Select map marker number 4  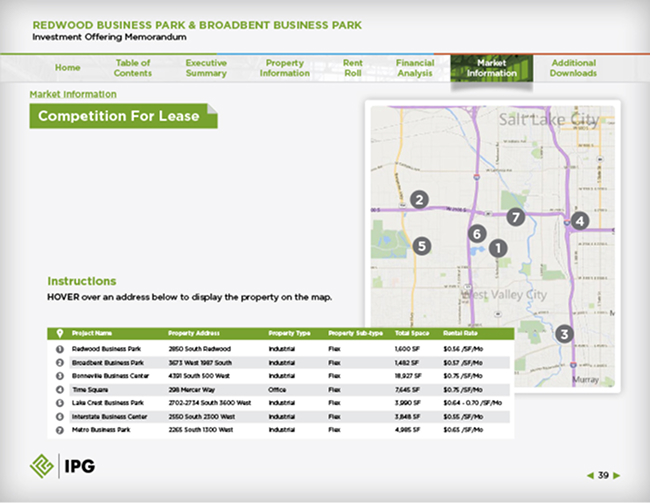click(x=580, y=221)
